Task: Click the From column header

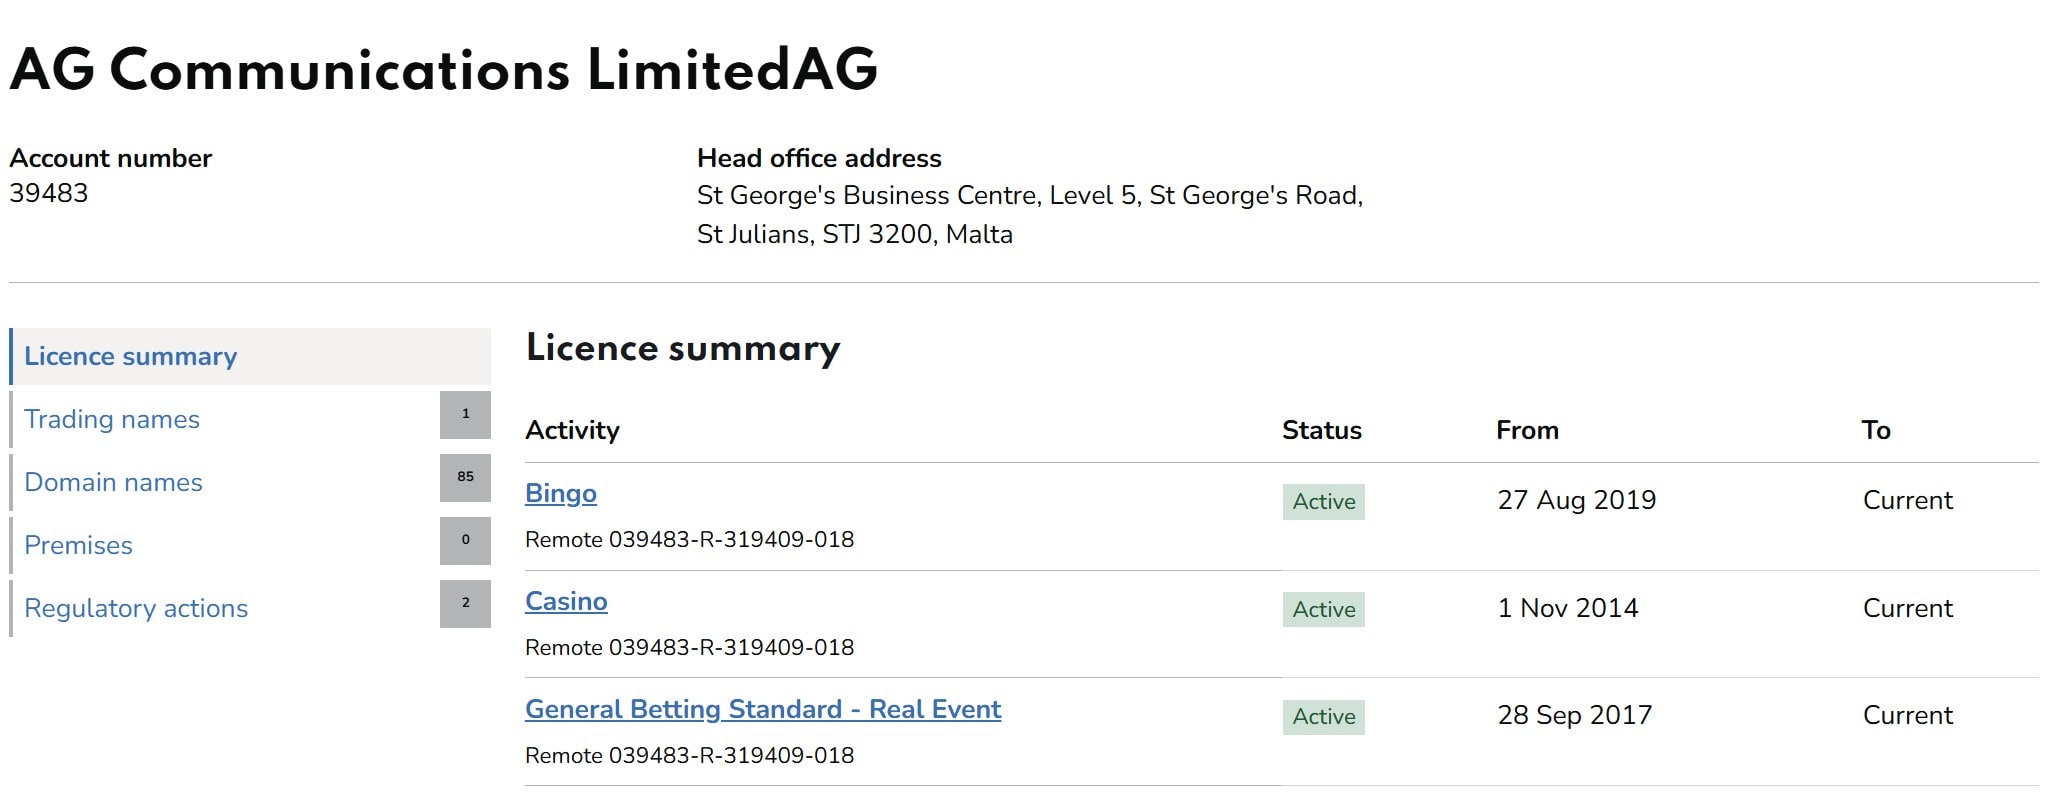Action: [x=1526, y=431]
